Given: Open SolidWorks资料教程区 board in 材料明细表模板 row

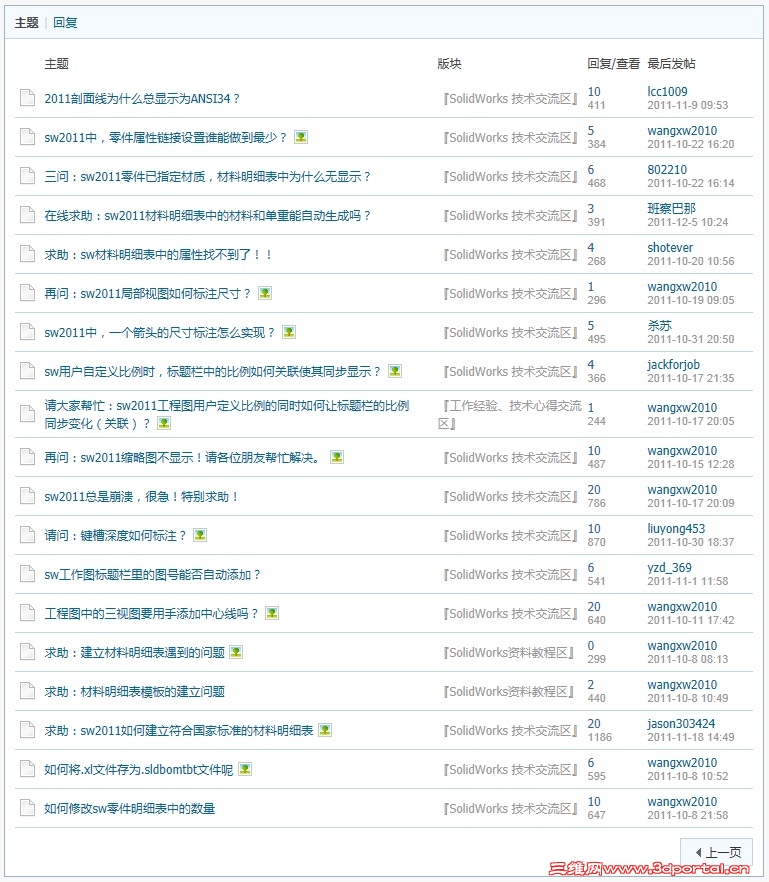Looking at the screenshot, I should [509, 691].
